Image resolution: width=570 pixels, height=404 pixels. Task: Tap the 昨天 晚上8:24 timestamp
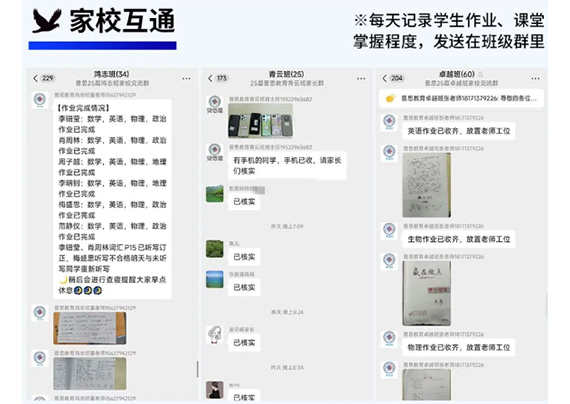287,312
